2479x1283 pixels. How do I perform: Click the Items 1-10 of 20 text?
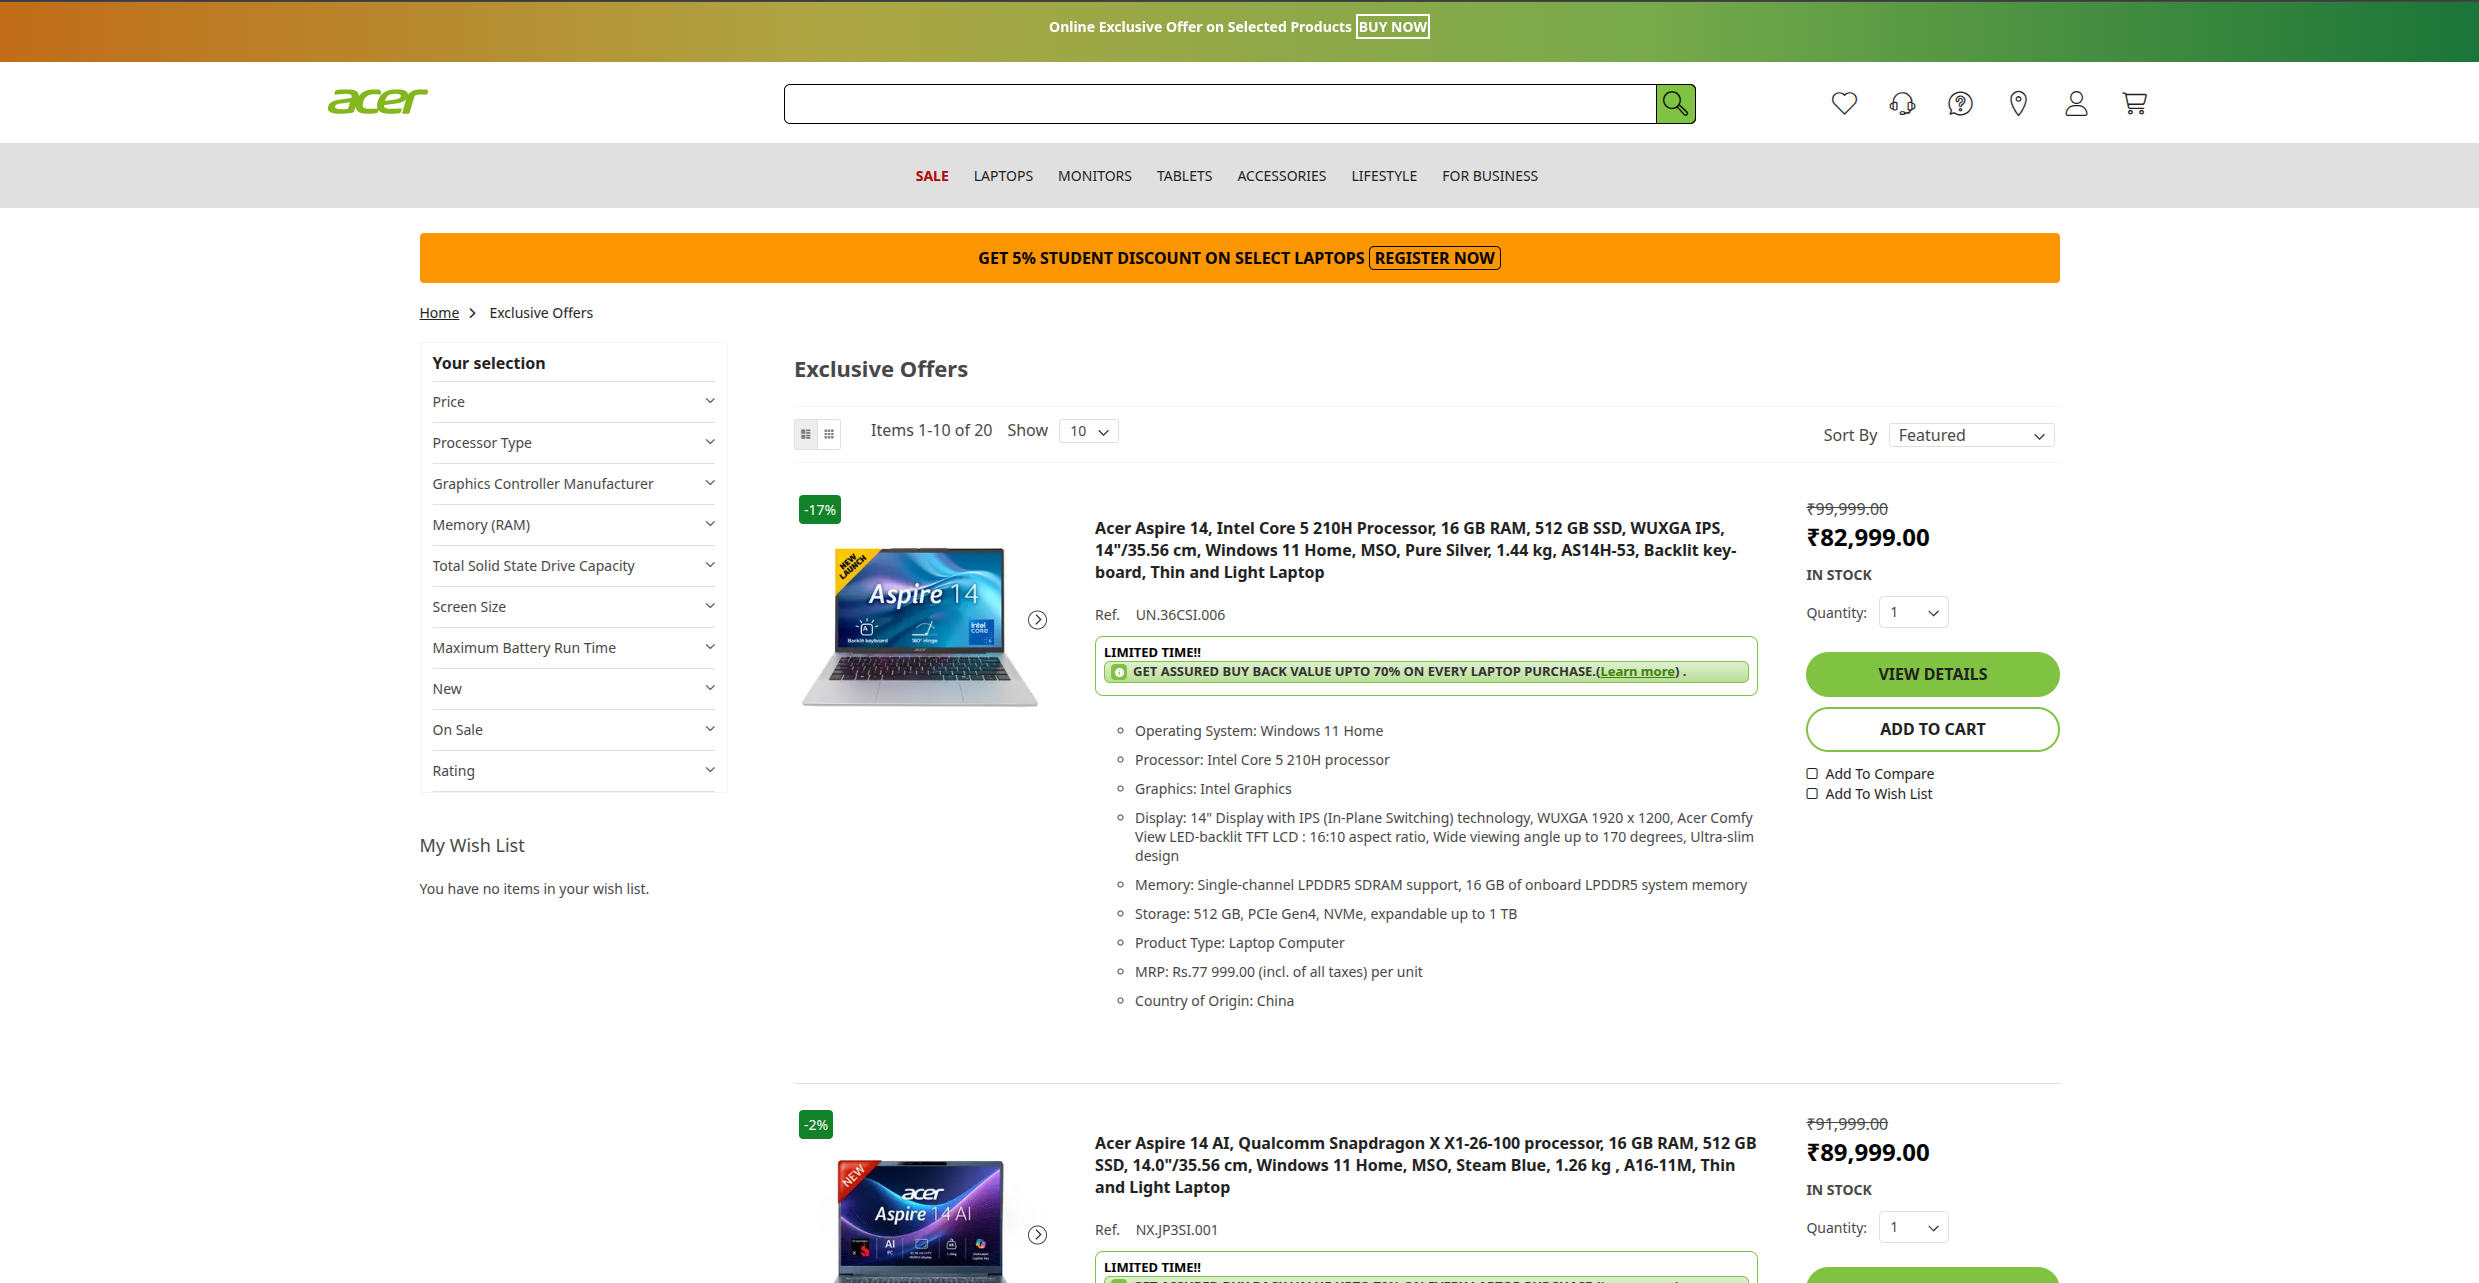[931, 430]
